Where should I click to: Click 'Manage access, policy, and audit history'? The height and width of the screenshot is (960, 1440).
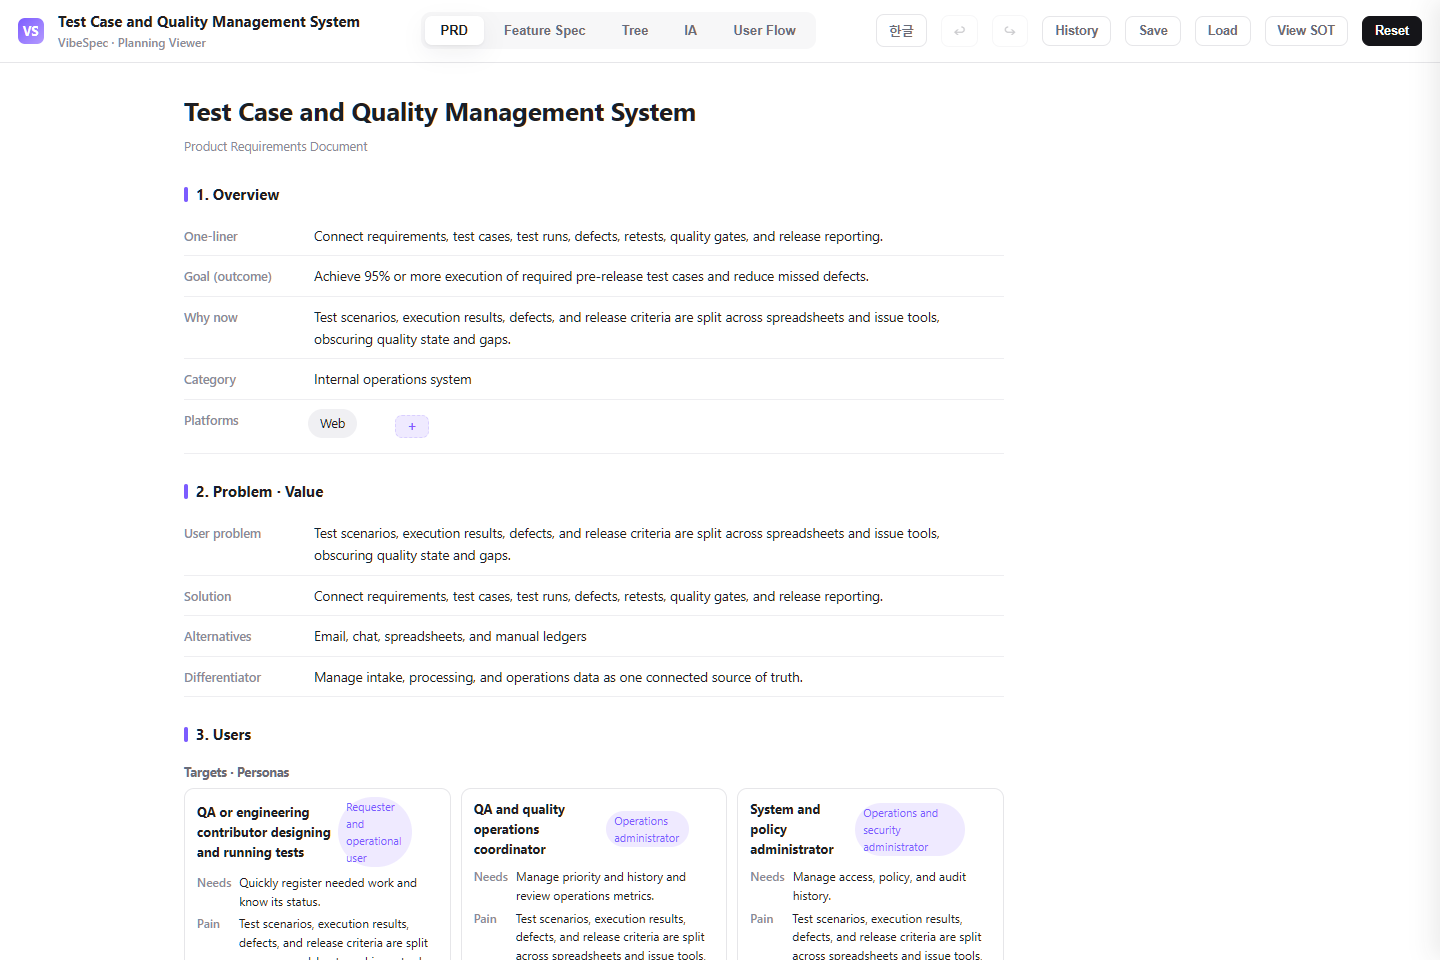879,886
